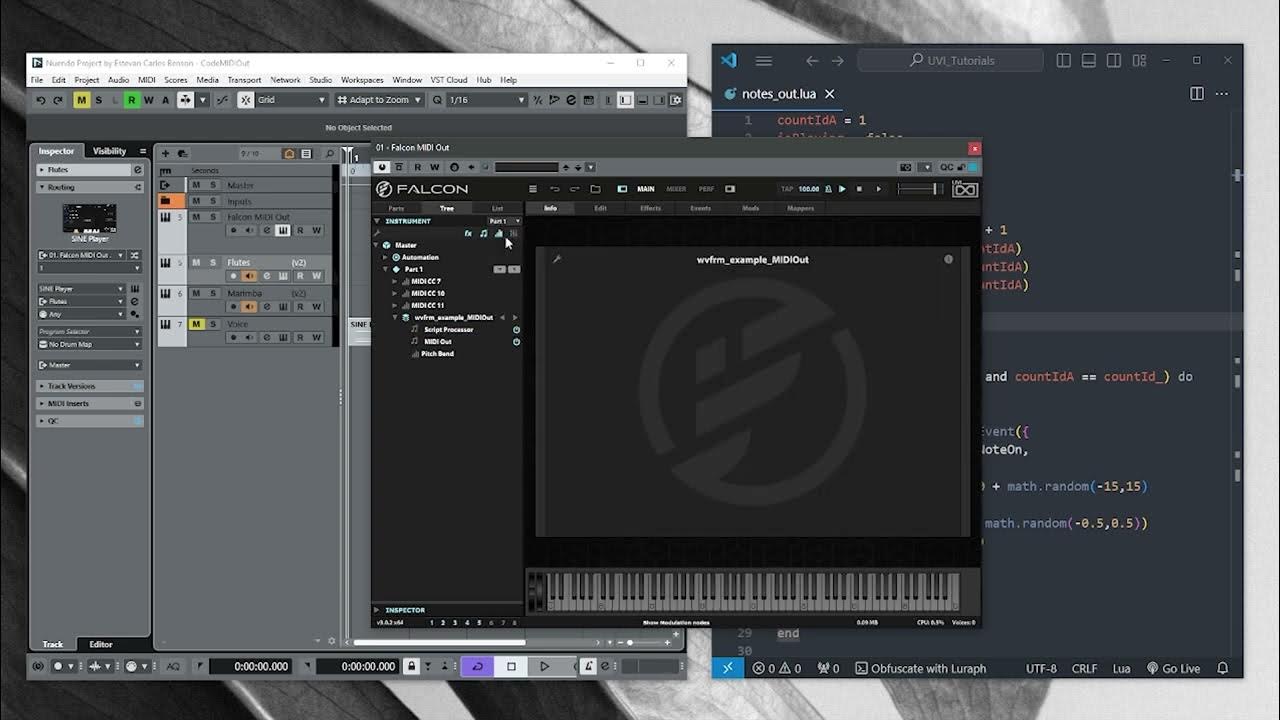
Task: Open the Falcon folder browser icon
Action: click(x=596, y=188)
